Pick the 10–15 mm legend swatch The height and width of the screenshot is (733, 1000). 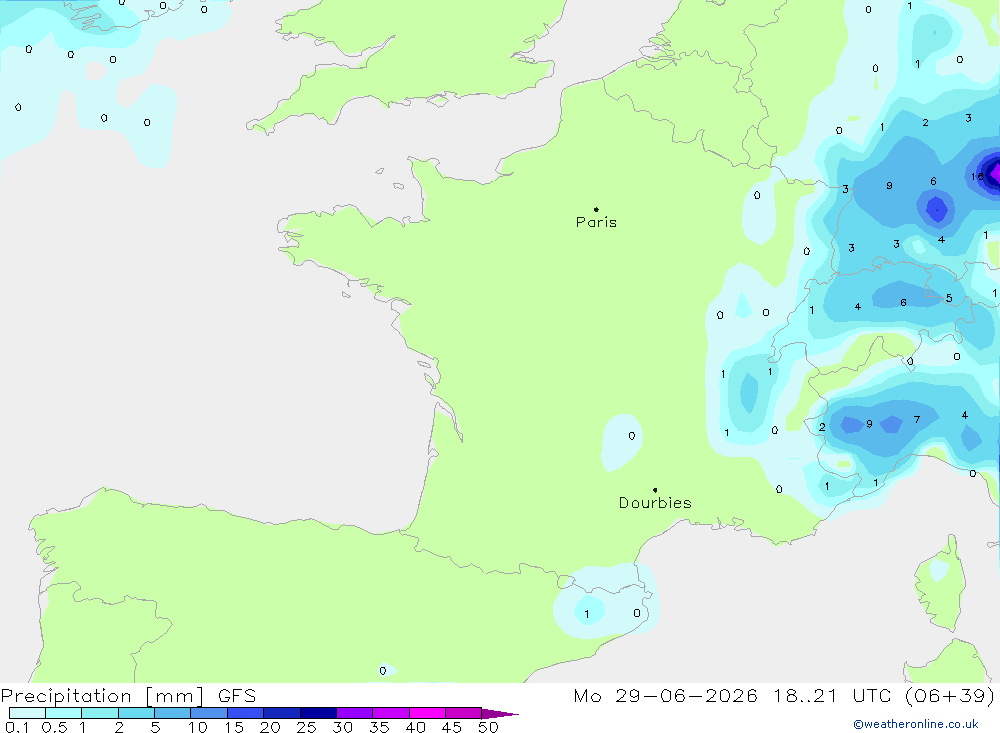click(209, 713)
